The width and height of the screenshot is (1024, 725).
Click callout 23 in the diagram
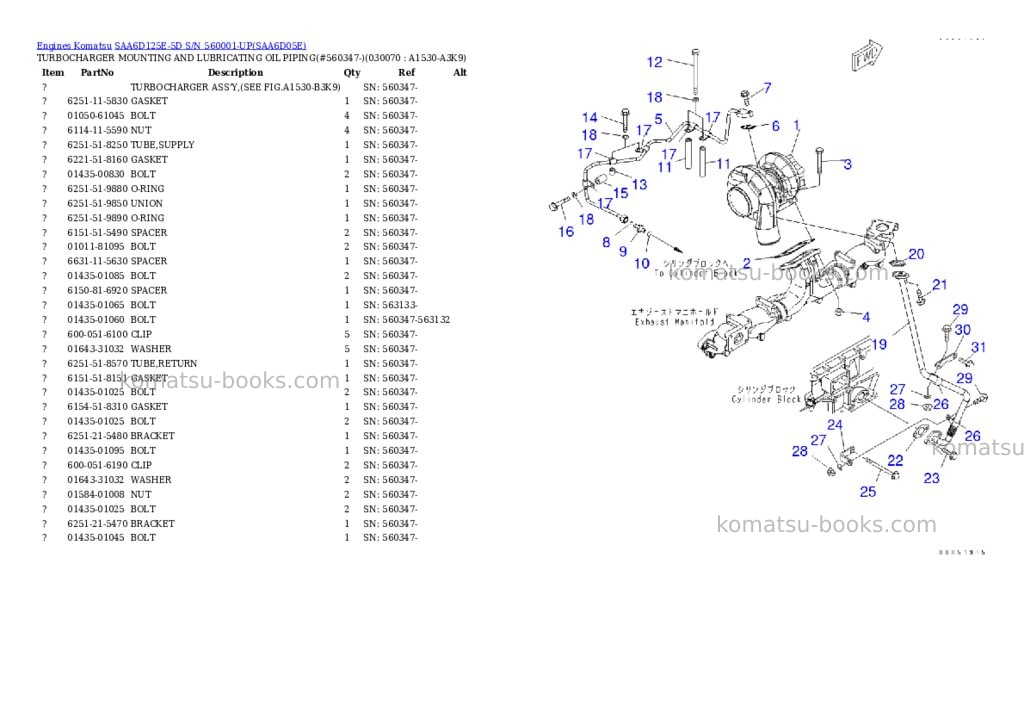pos(931,479)
